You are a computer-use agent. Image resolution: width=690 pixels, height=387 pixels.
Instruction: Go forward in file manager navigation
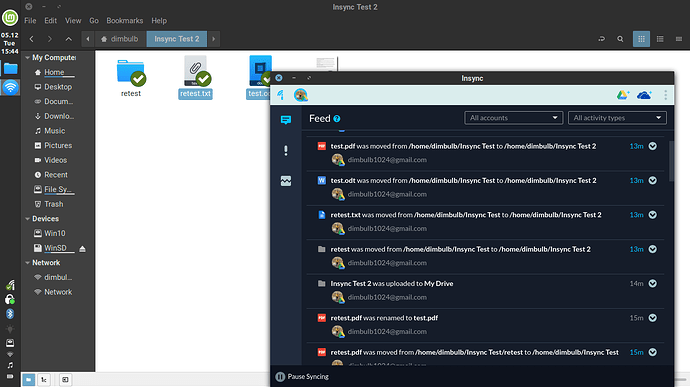pos(50,39)
